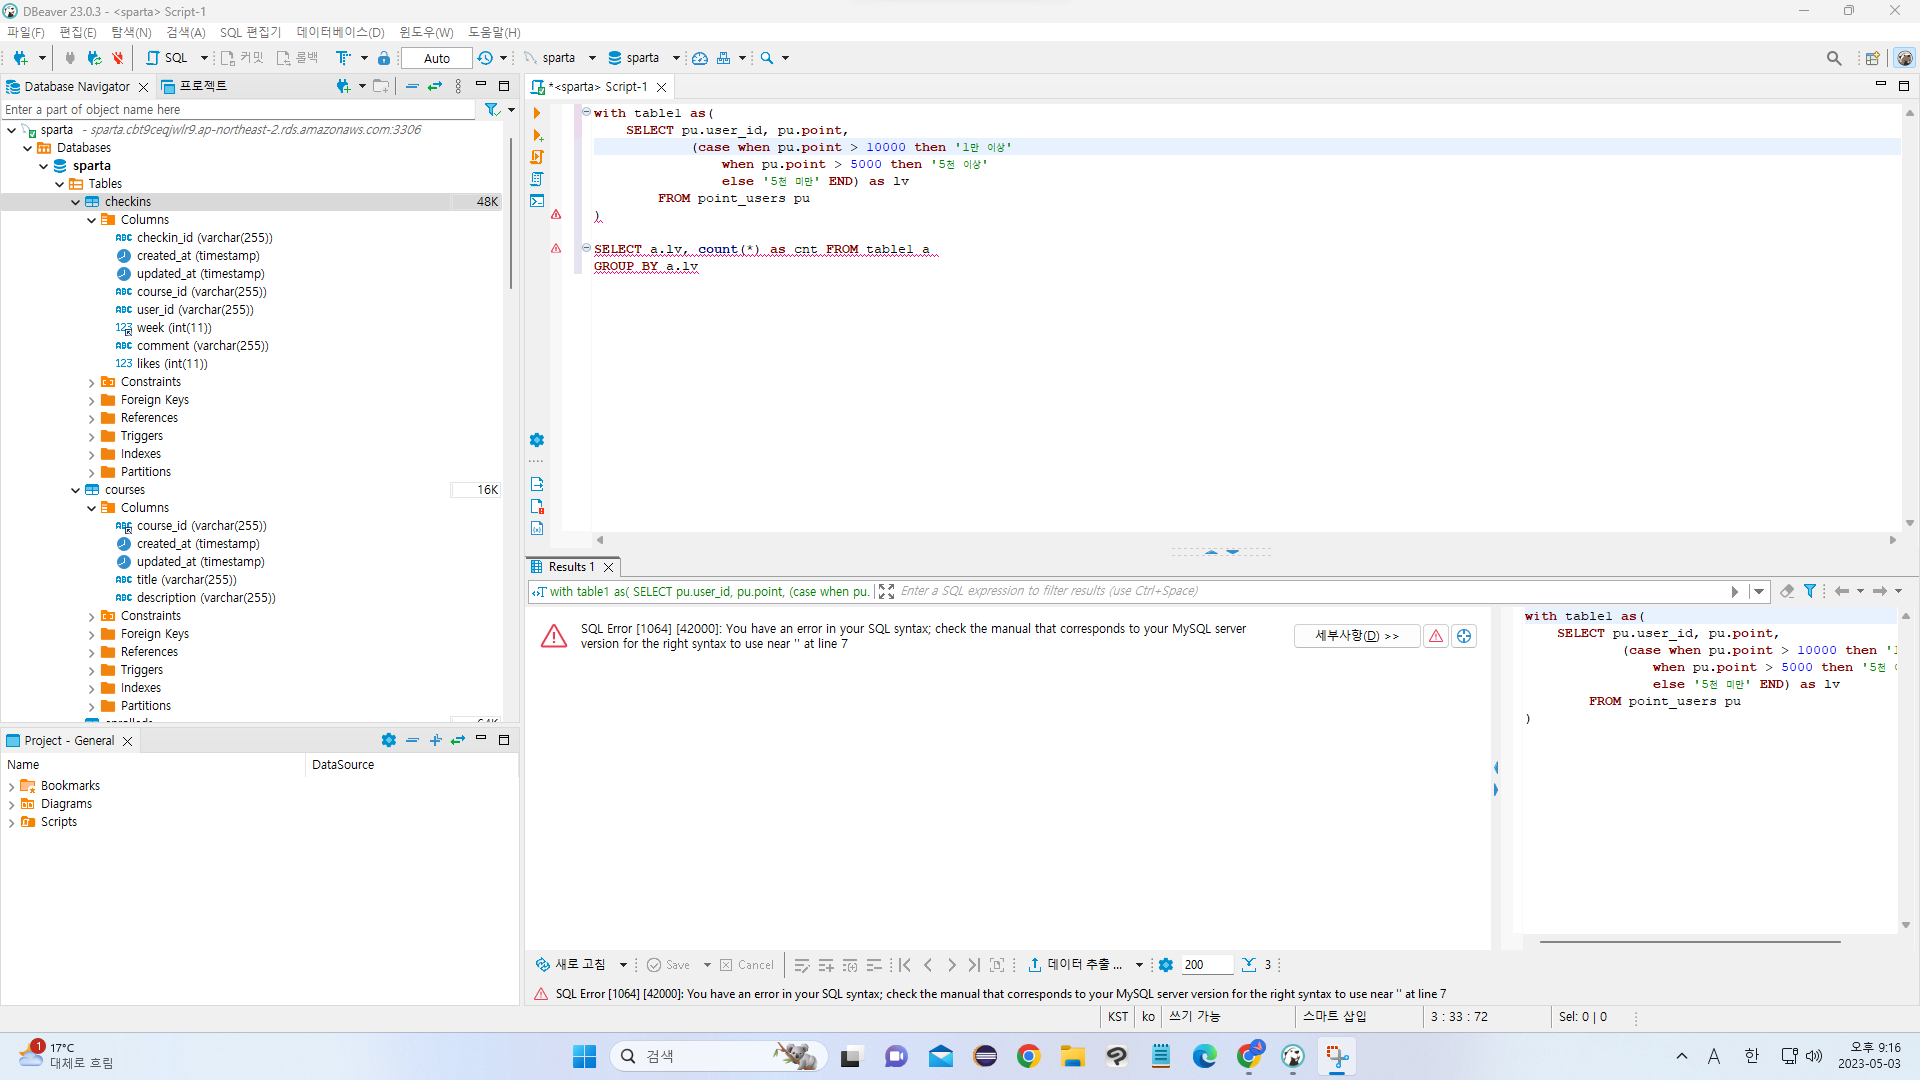
Task: Select the Results 1 tab
Action: click(571, 567)
